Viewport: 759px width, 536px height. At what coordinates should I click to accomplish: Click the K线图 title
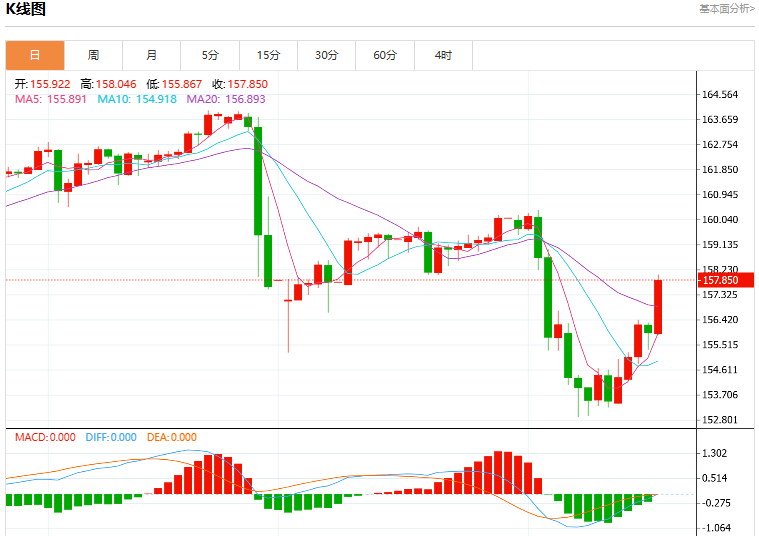pyautogui.click(x=26, y=9)
